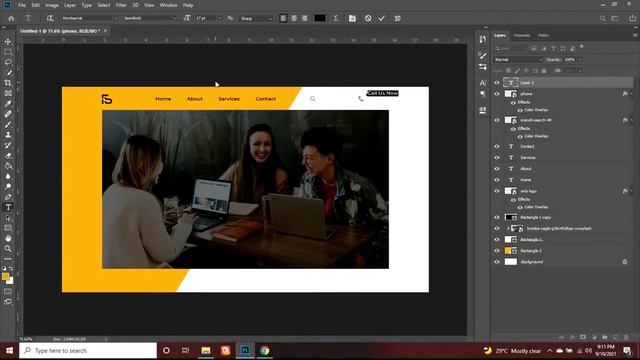Hide the Rectangle 1 copy layer
Viewport: 640px width, 360px height.
pos(497,218)
